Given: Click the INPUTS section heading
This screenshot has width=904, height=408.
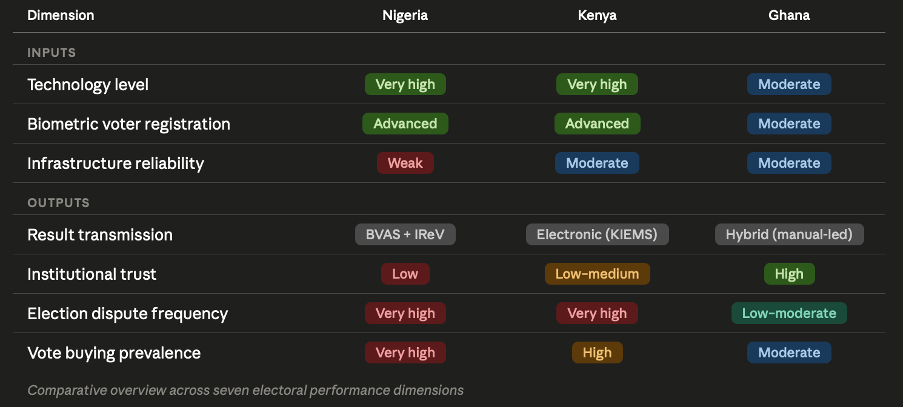Looking at the screenshot, I should [51, 52].
